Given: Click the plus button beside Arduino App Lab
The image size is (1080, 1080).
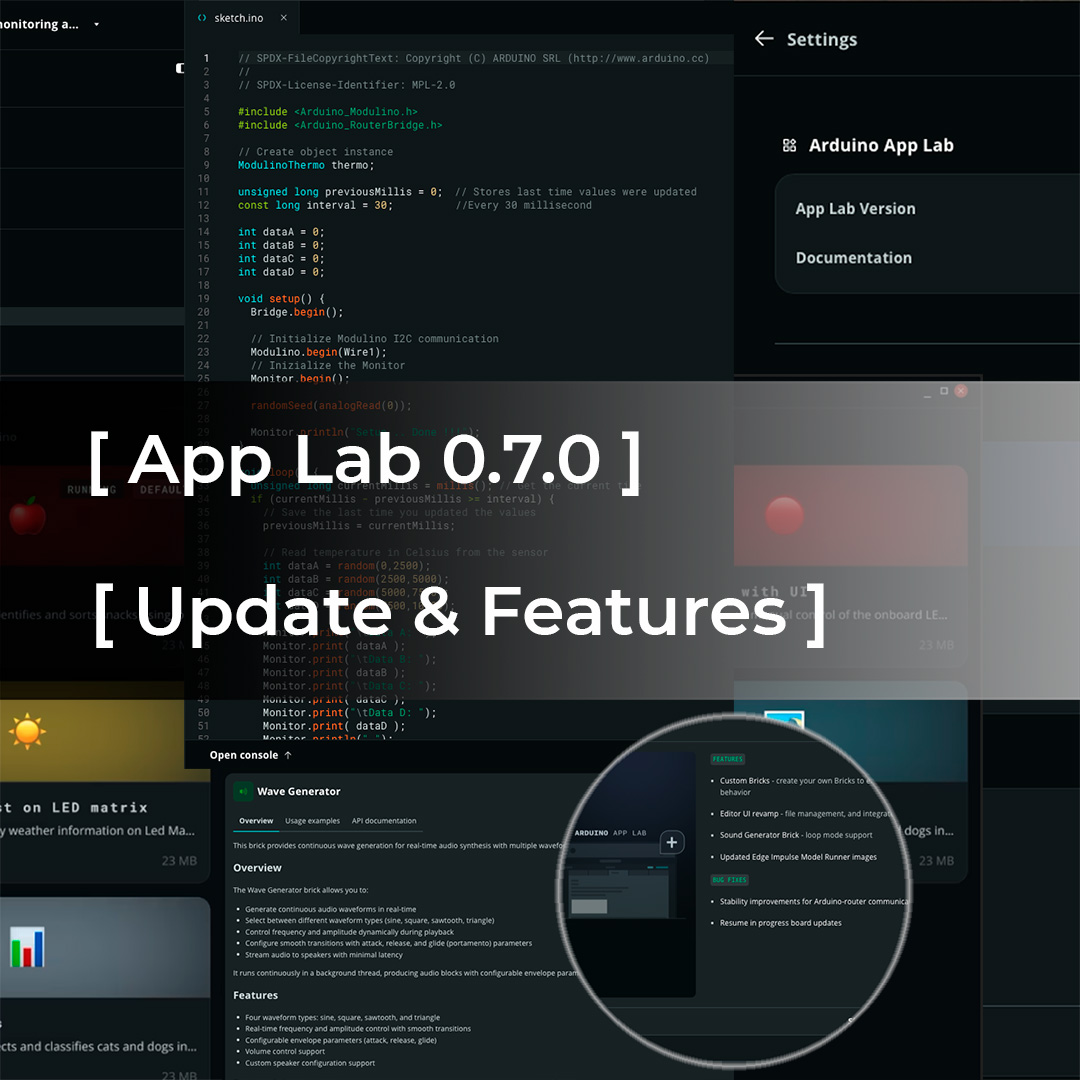Looking at the screenshot, I should click(672, 842).
